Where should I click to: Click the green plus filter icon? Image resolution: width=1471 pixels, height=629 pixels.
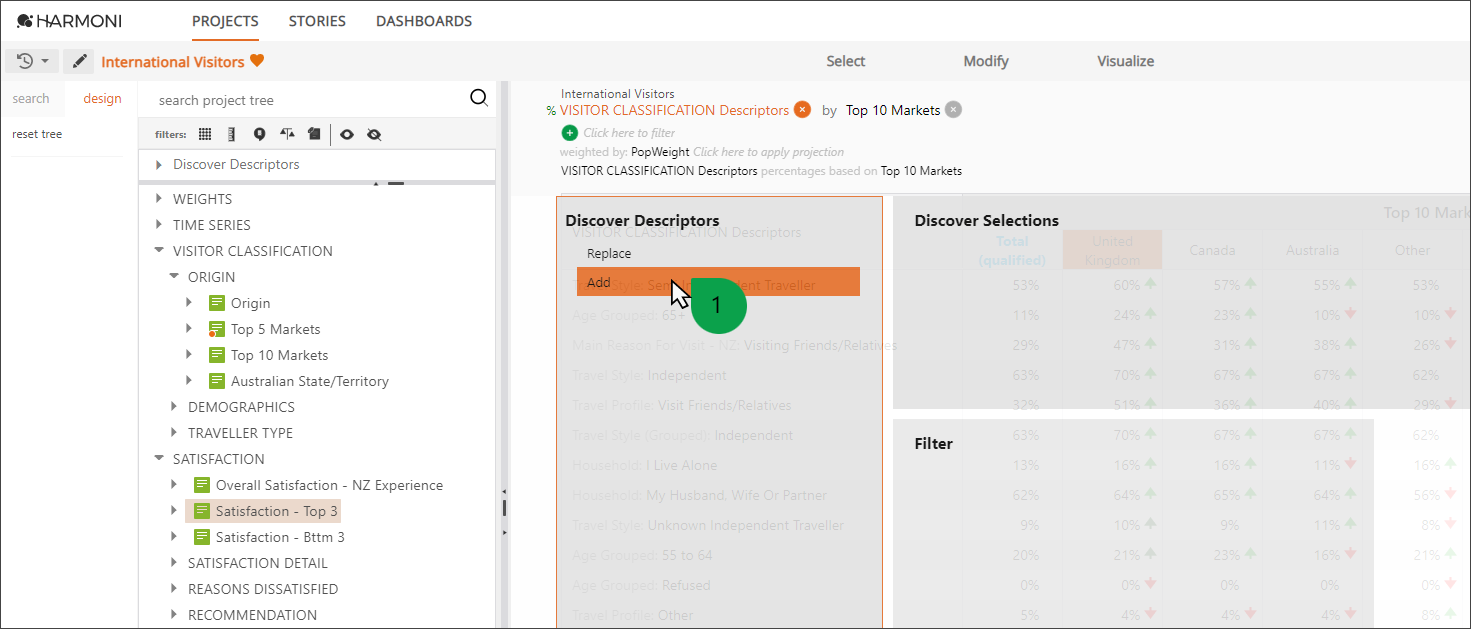coord(570,132)
